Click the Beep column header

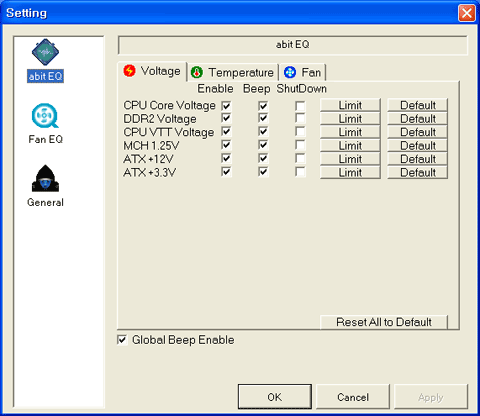click(x=256, y=89)
